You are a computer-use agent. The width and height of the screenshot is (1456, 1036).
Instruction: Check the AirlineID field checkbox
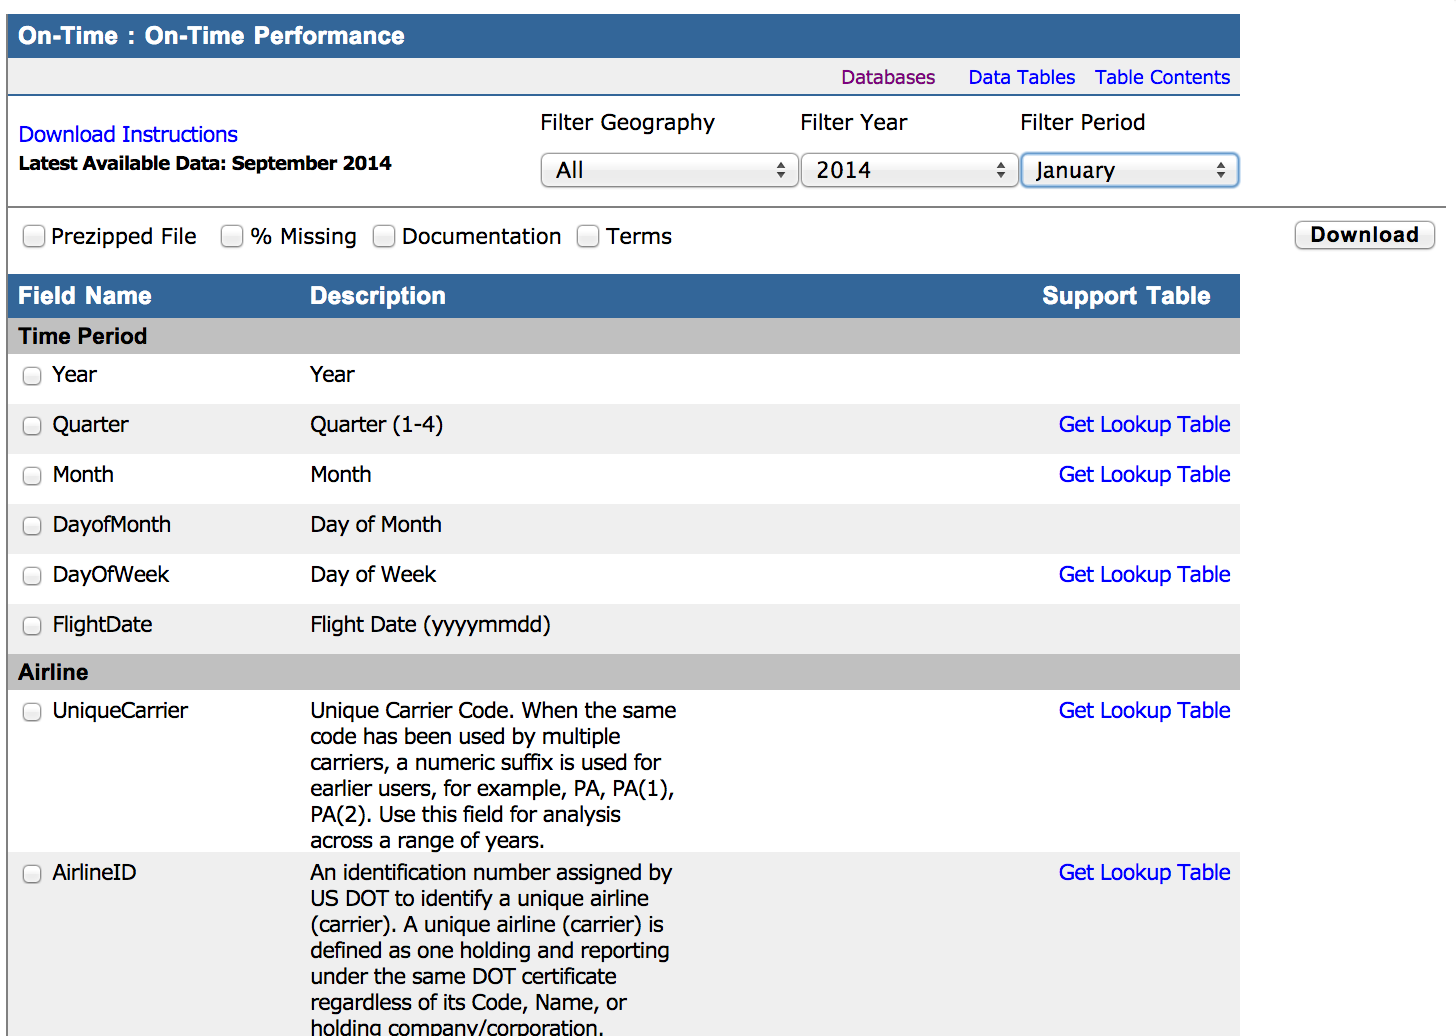[32, 873]
